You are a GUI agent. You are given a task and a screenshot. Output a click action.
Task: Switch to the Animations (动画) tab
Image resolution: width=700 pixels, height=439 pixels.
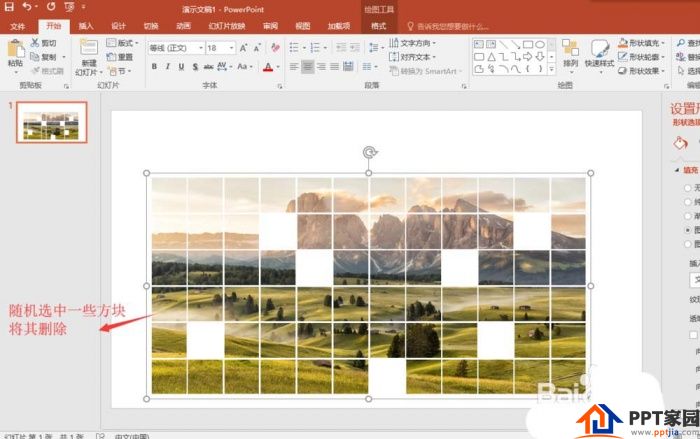coord(183,26)
